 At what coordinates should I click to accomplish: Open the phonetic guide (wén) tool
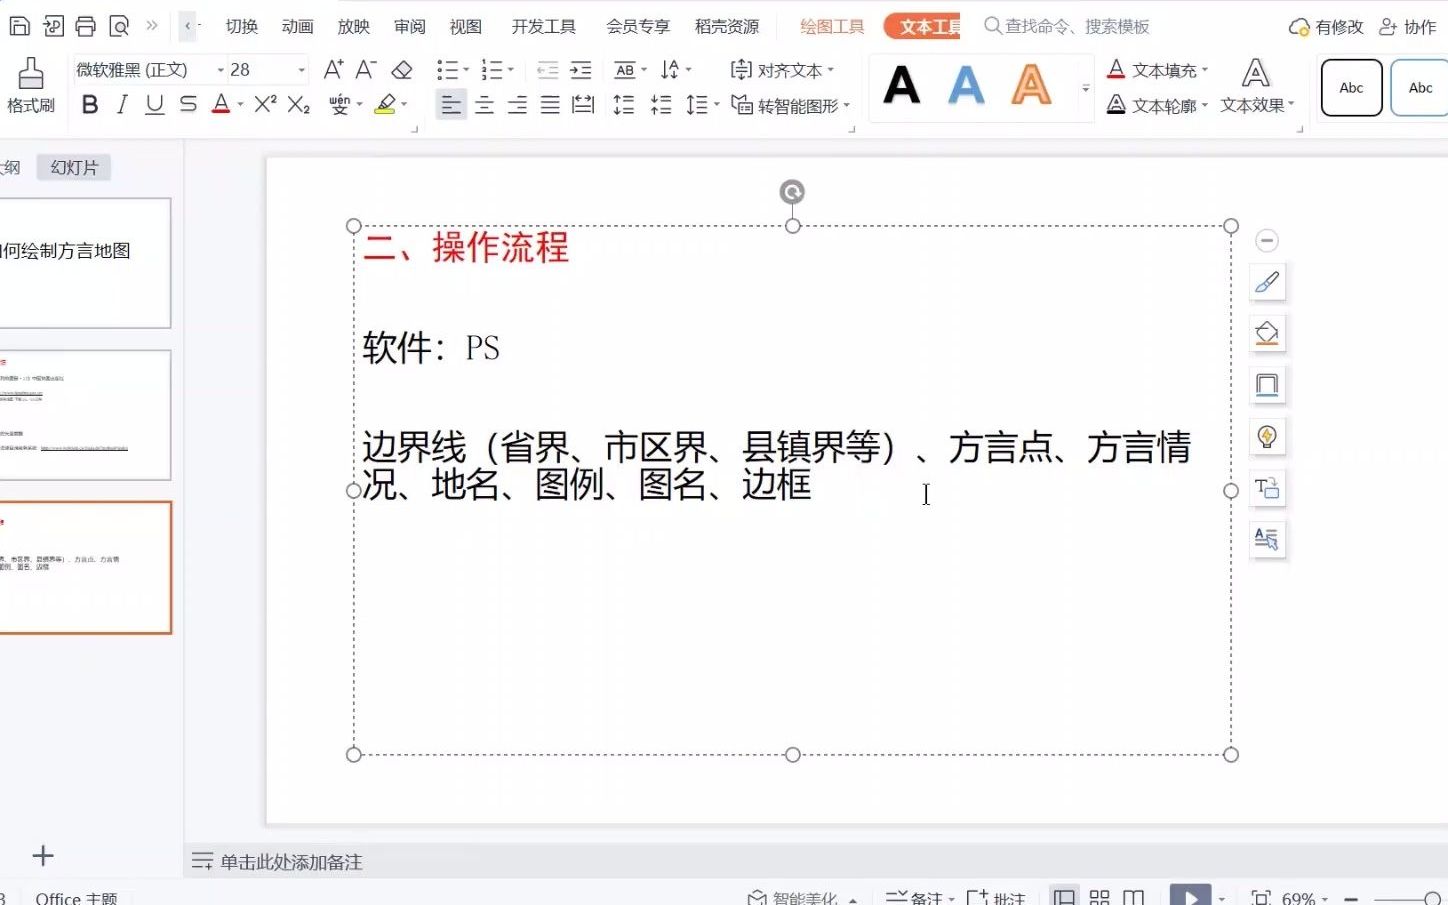[x=339, y=104]
